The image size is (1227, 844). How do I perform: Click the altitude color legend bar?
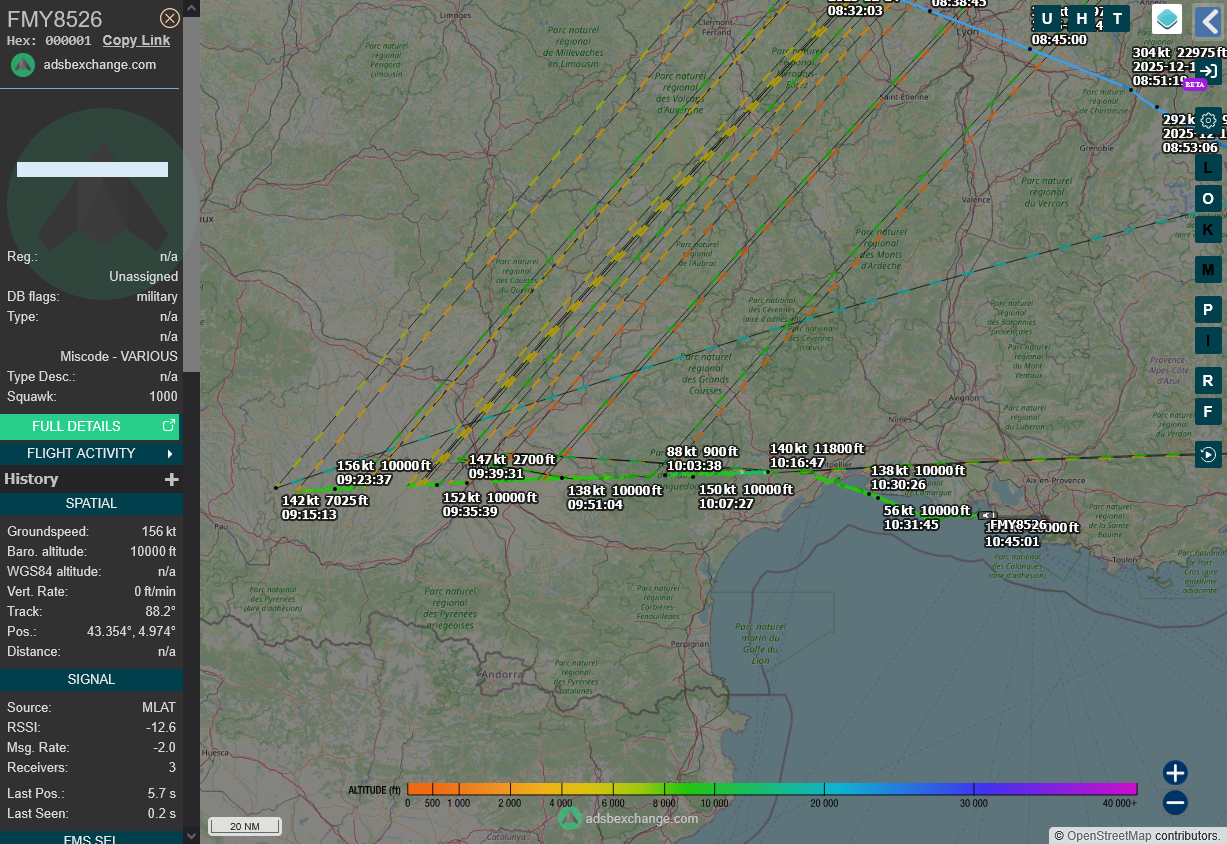click(772, 789)
